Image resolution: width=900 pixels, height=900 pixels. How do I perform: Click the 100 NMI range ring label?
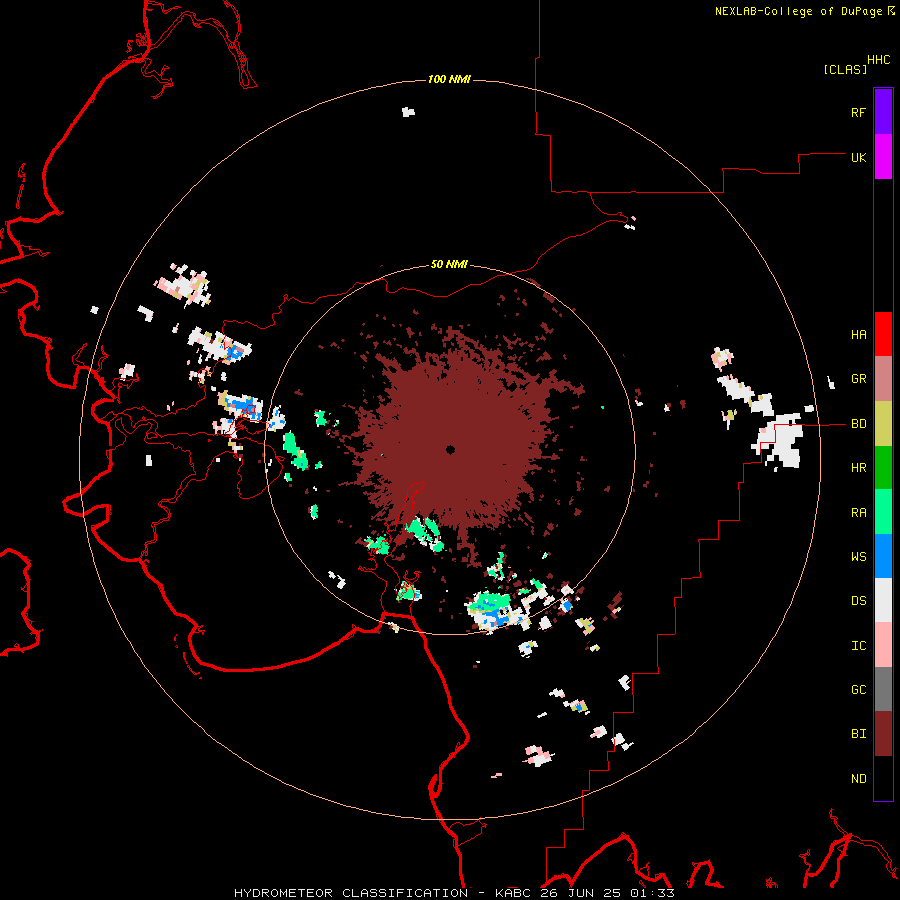[449, 79]
